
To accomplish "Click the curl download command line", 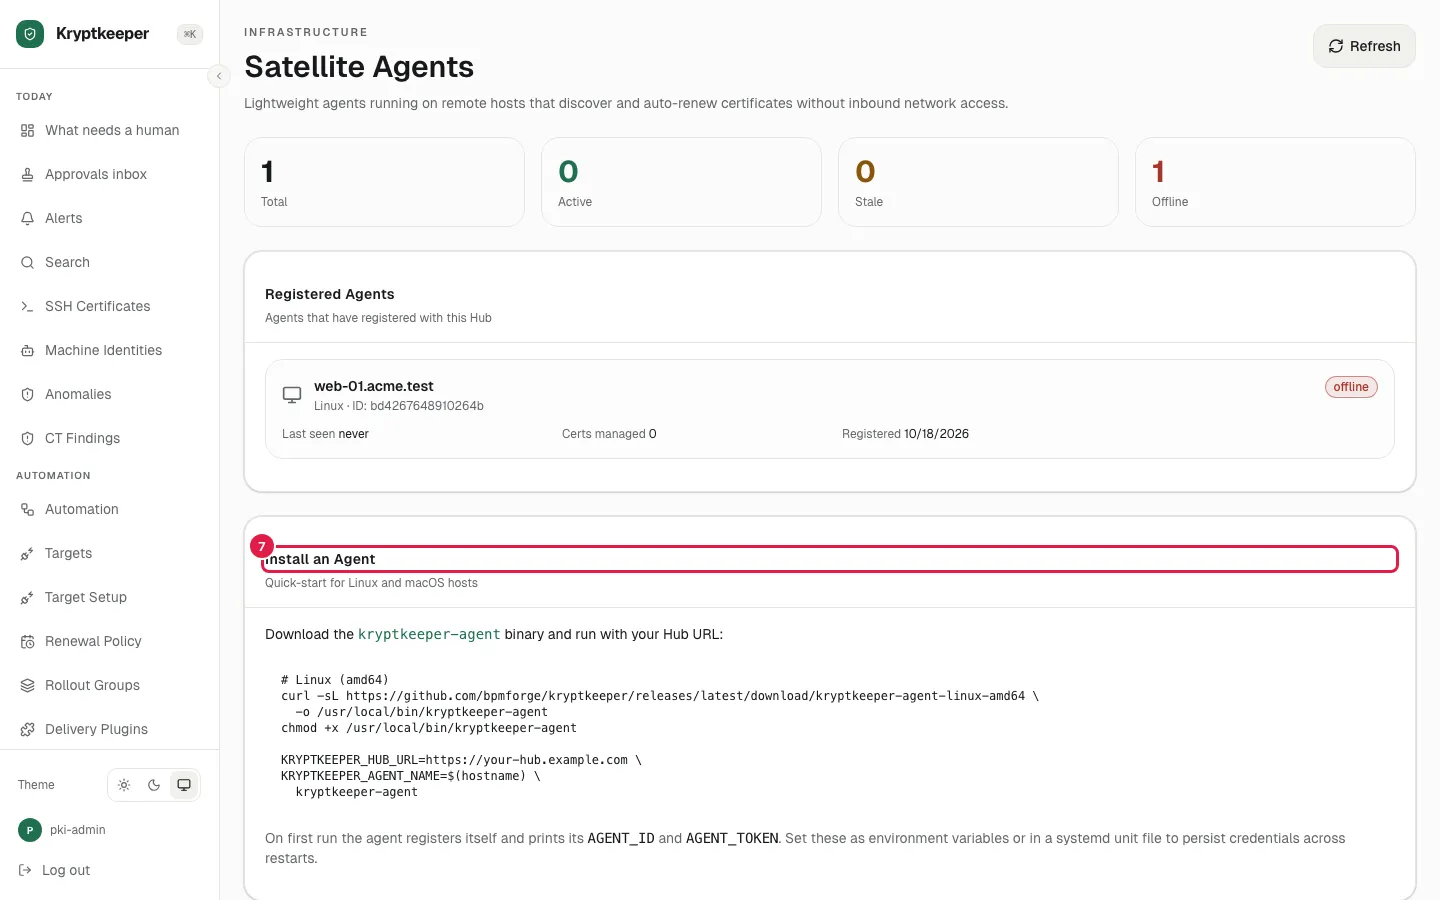I will click(660, 696).
